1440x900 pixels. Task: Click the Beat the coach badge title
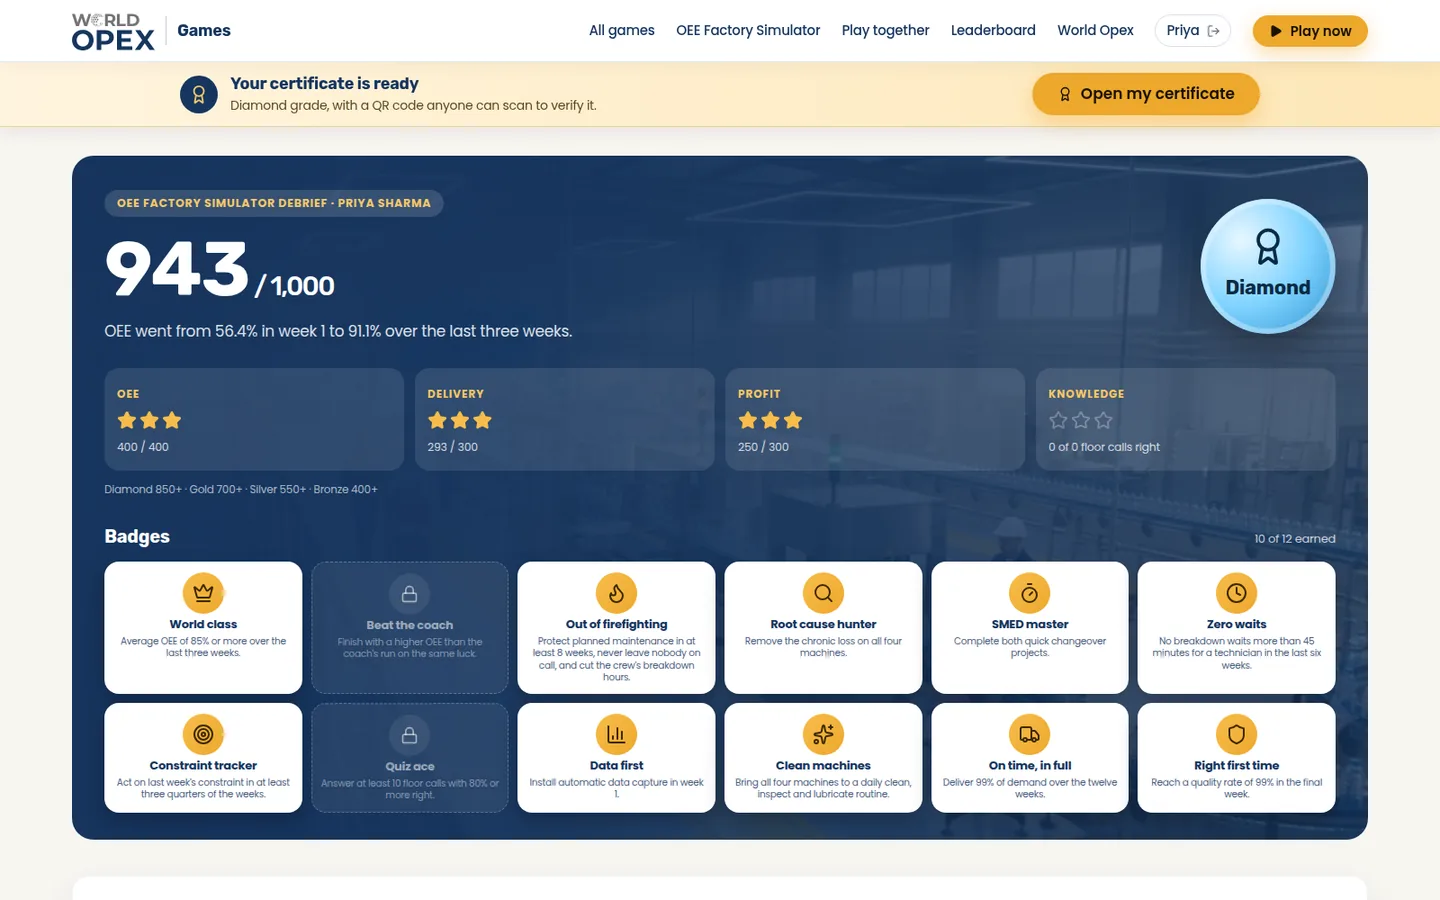(x=409, y=625)
